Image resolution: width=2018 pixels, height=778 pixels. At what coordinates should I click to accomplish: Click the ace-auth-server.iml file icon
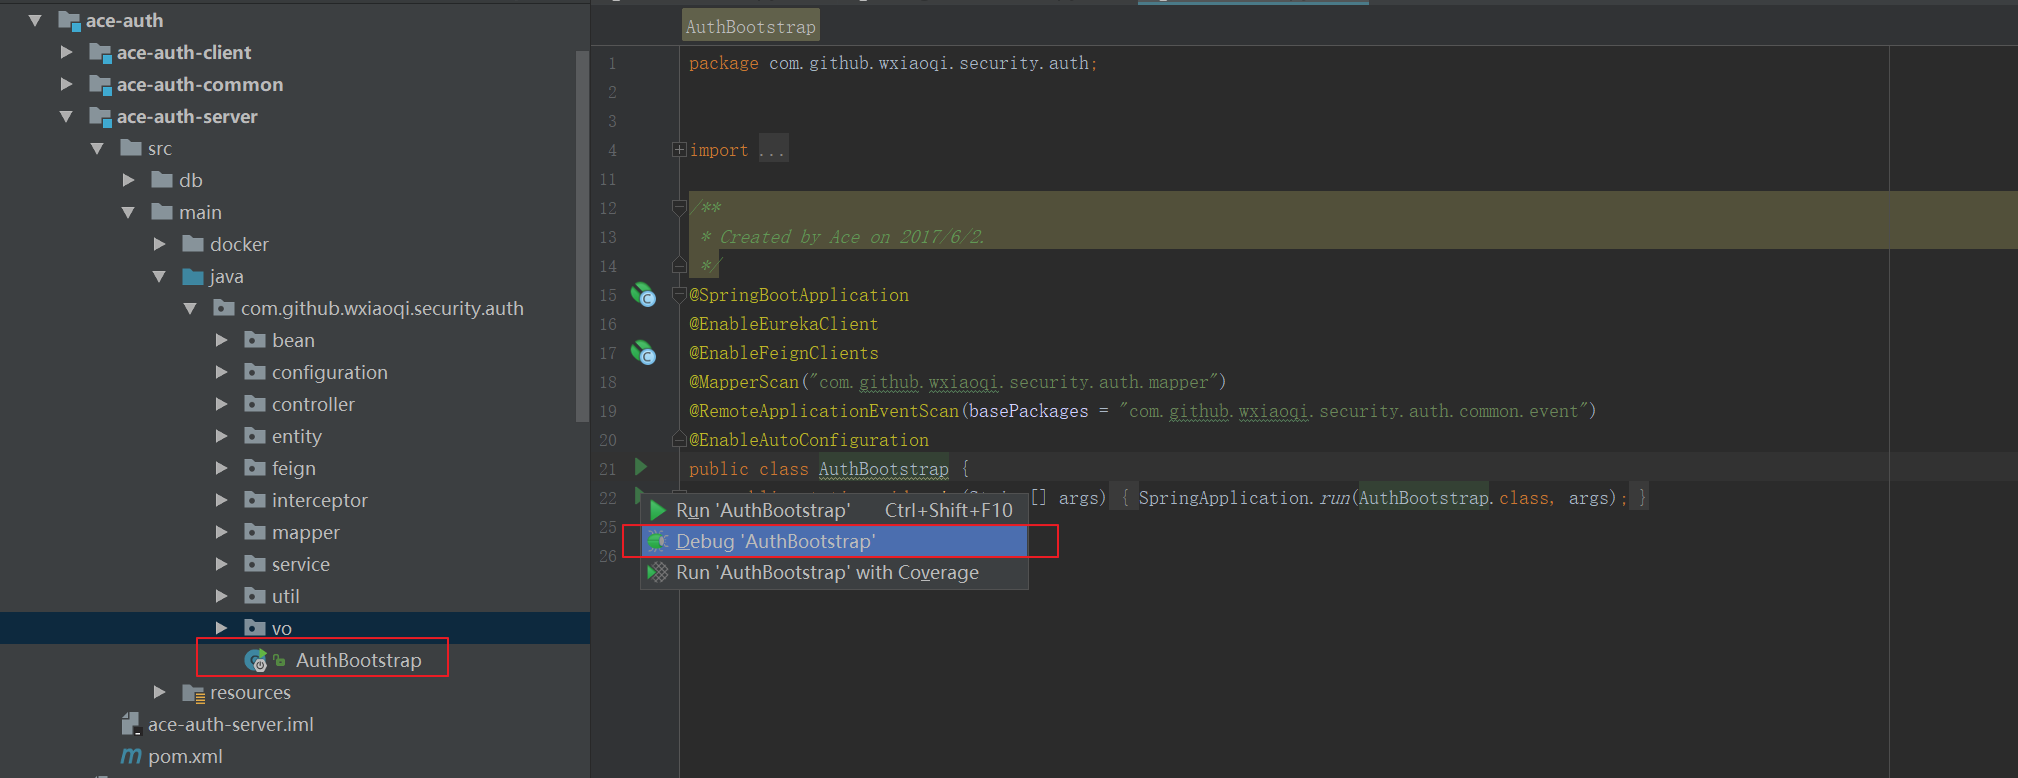click(131, 724)
